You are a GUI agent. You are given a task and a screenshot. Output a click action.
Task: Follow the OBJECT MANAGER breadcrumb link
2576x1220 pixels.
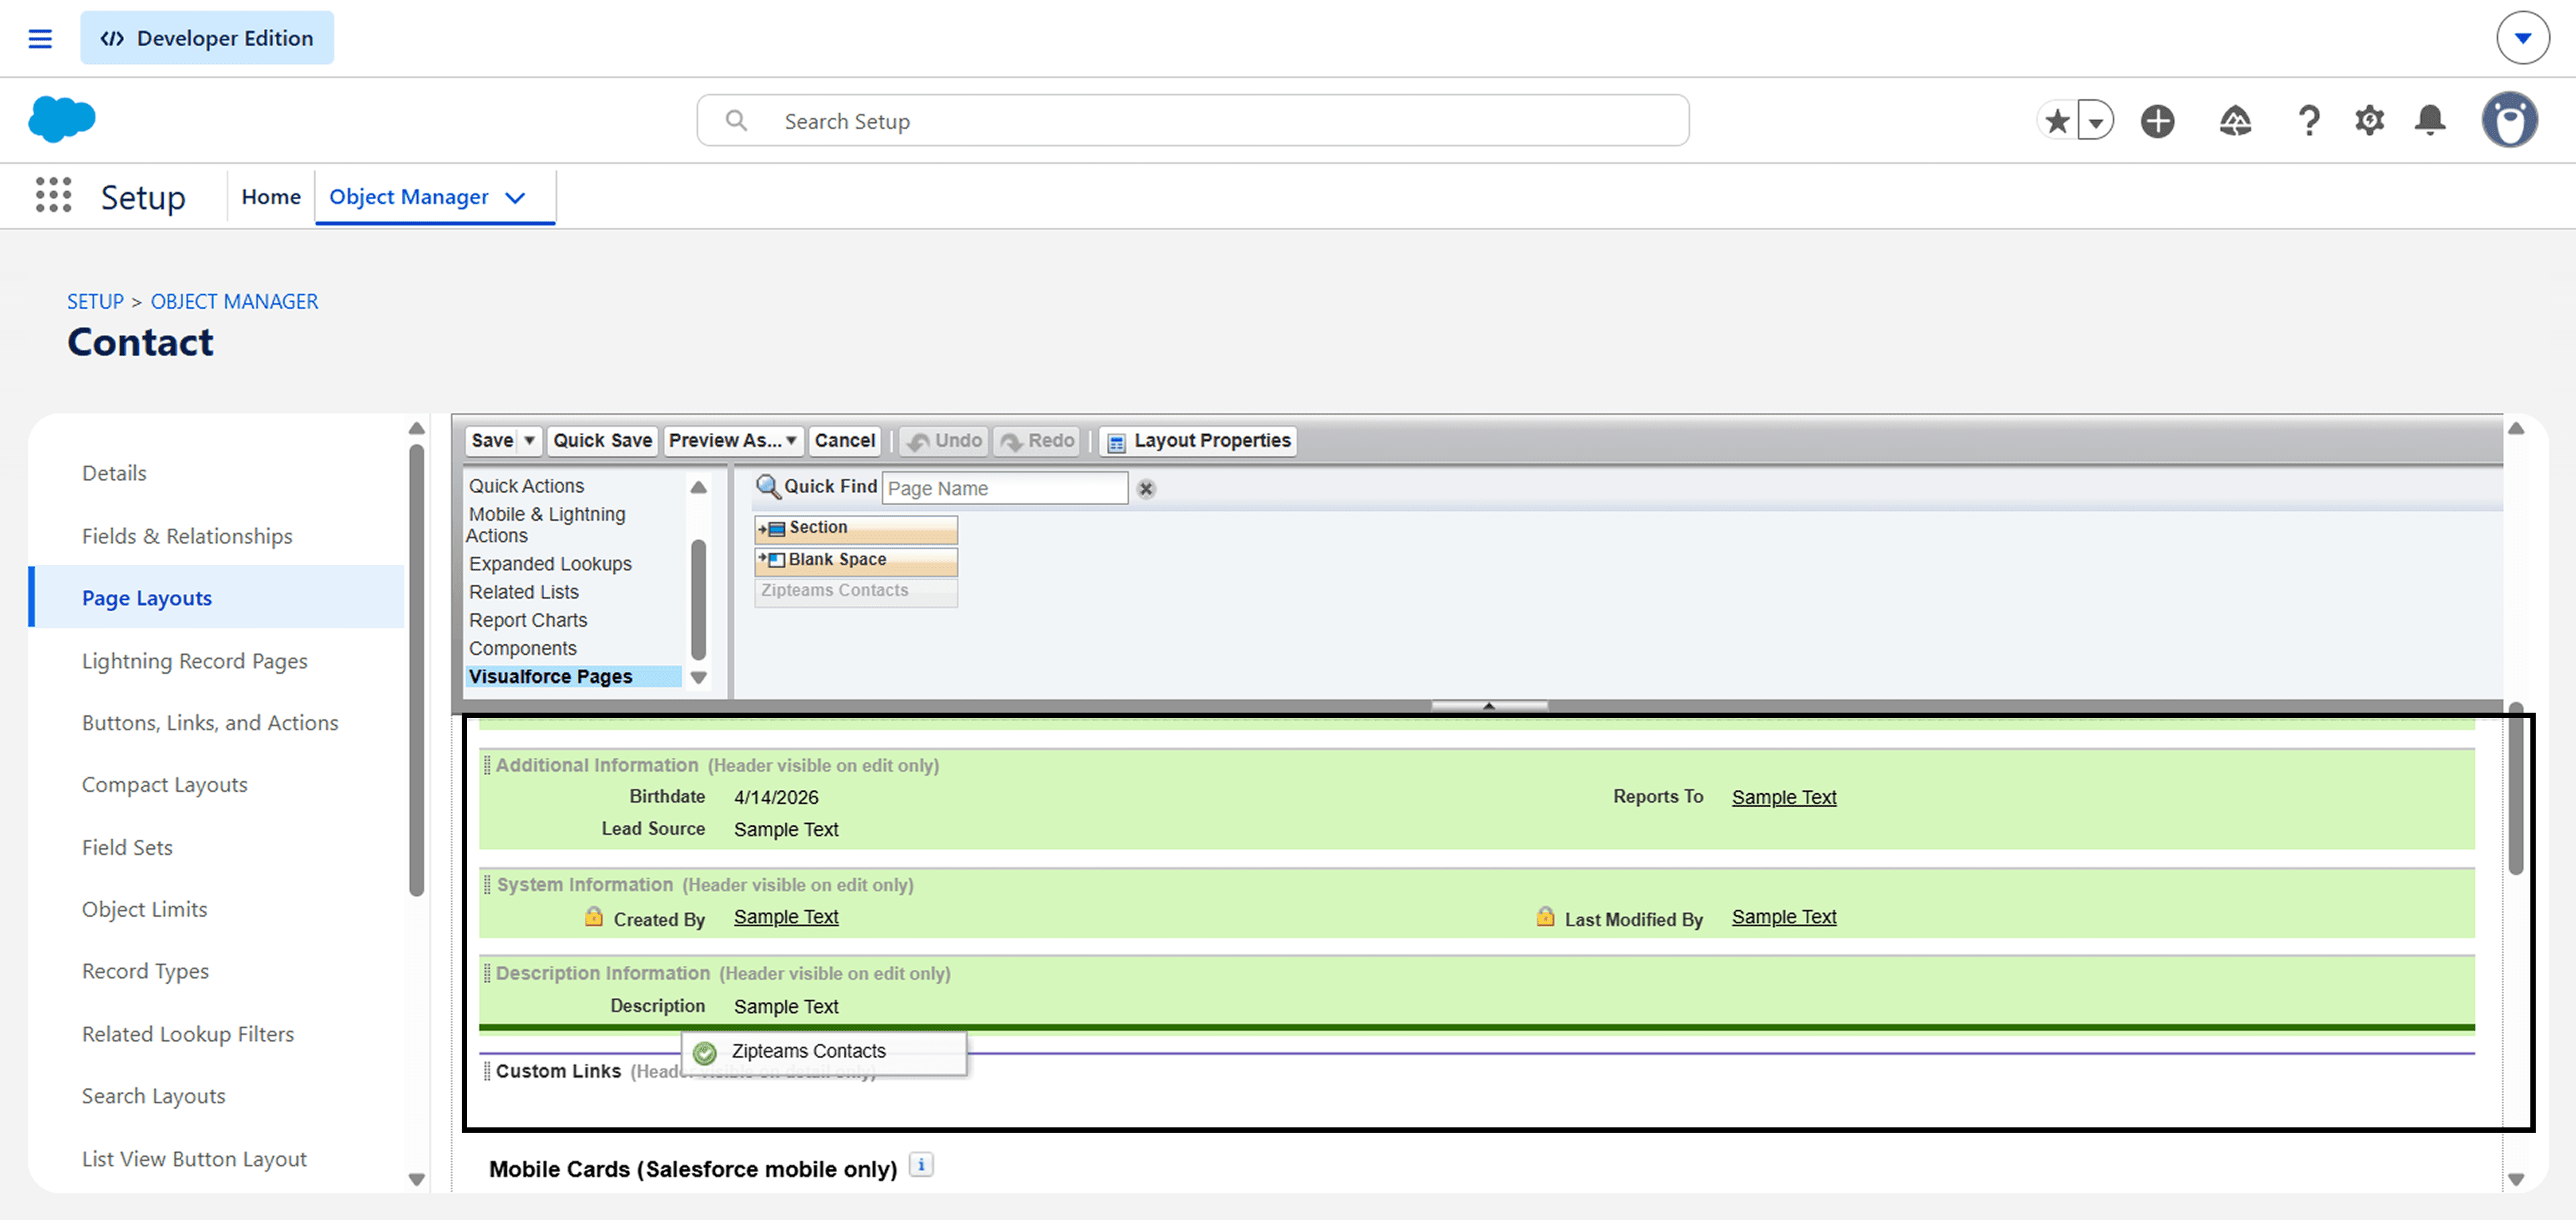coord(234,301)
